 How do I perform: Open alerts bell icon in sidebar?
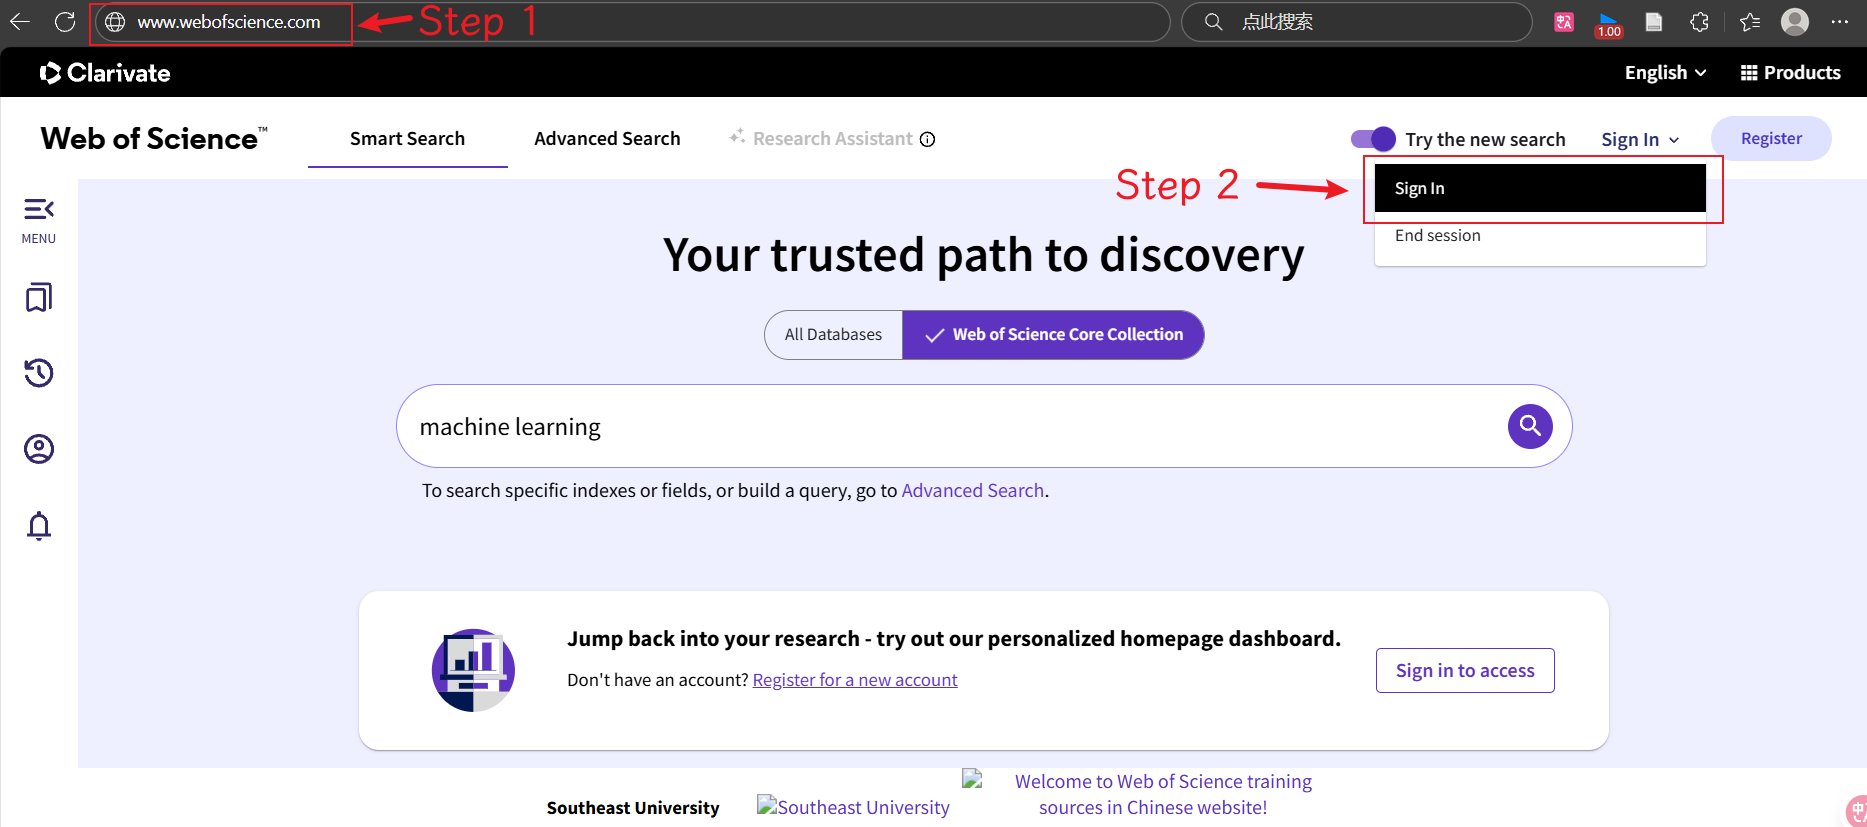tap(39, 526)
